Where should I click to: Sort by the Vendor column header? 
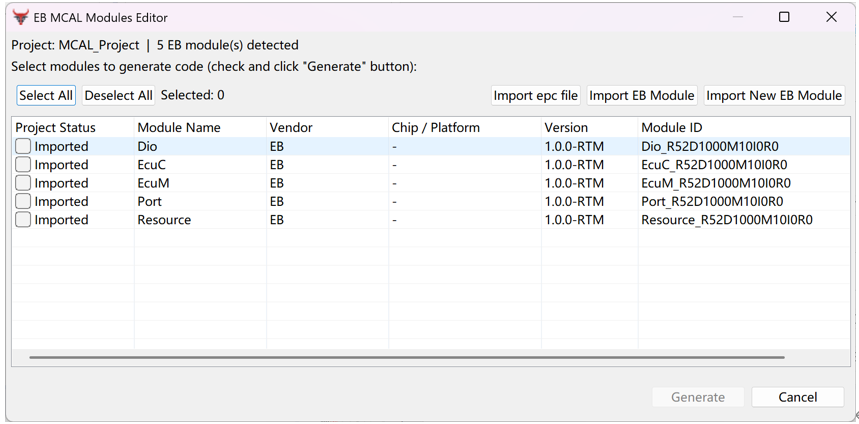(328, 128)
